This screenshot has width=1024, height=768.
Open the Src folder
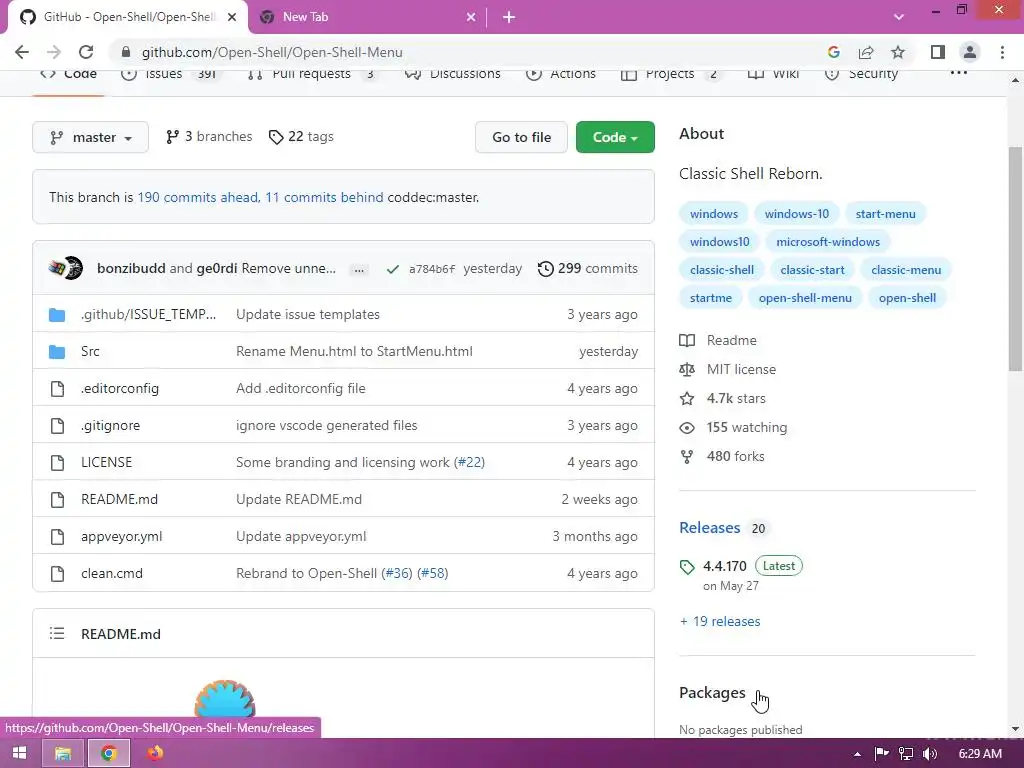pyautogui.click(x=90, y=351)
